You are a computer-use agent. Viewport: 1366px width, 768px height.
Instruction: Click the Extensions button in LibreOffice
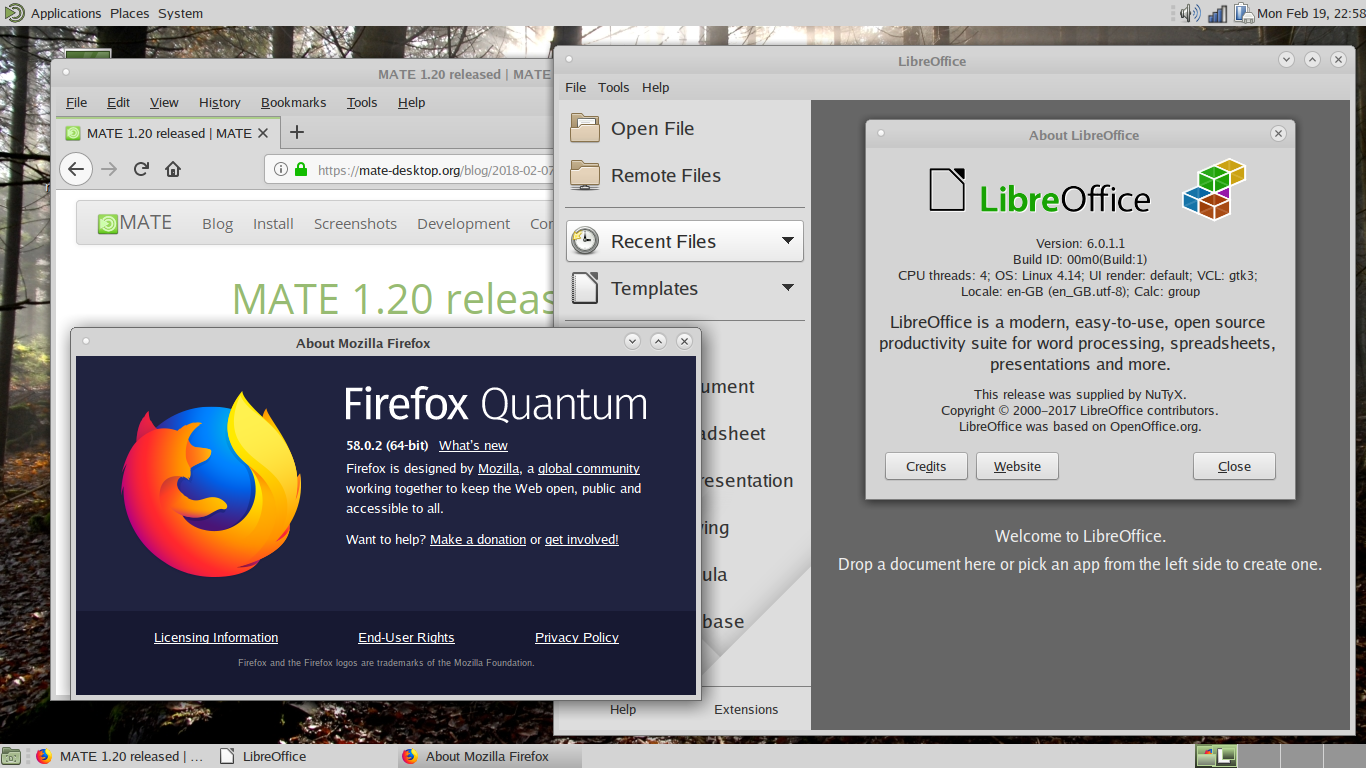(746, 709)
